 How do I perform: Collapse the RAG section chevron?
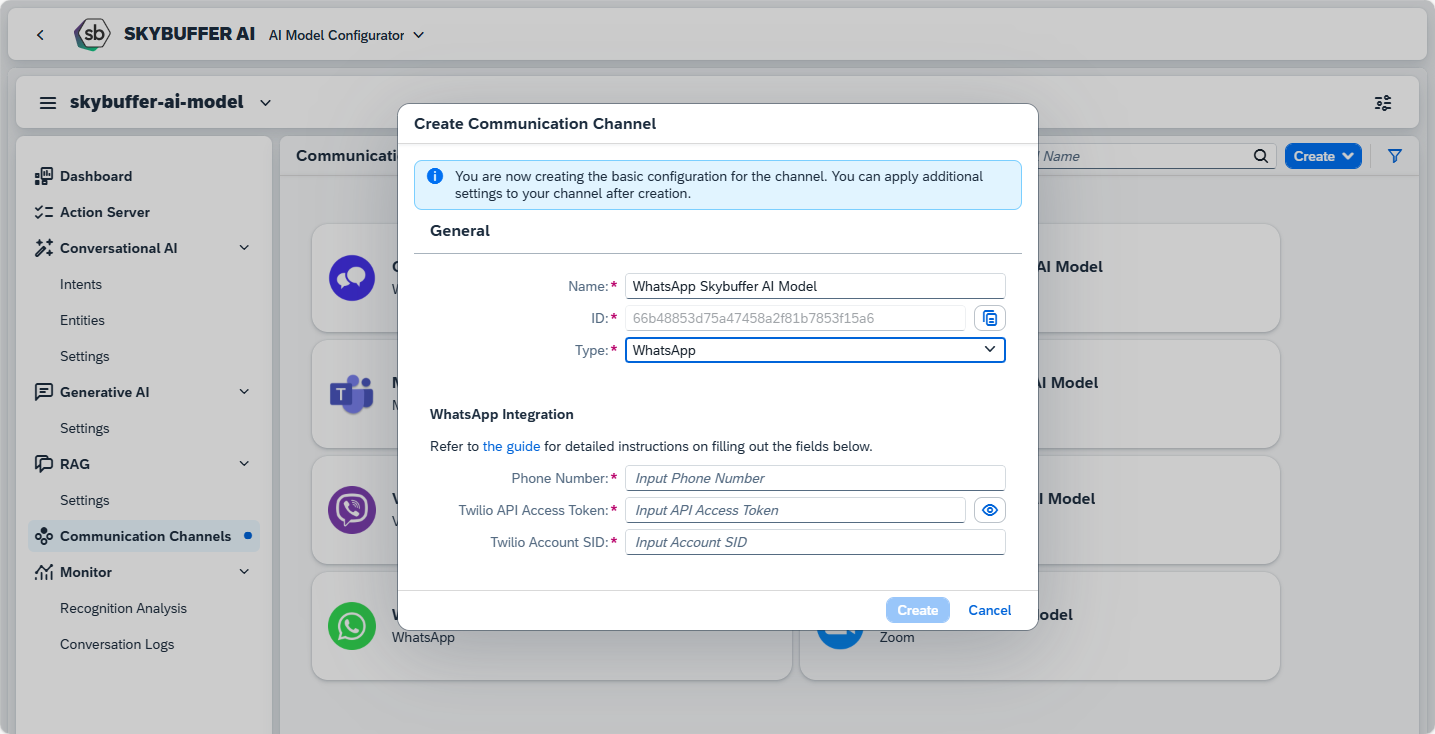click(244, 464)
